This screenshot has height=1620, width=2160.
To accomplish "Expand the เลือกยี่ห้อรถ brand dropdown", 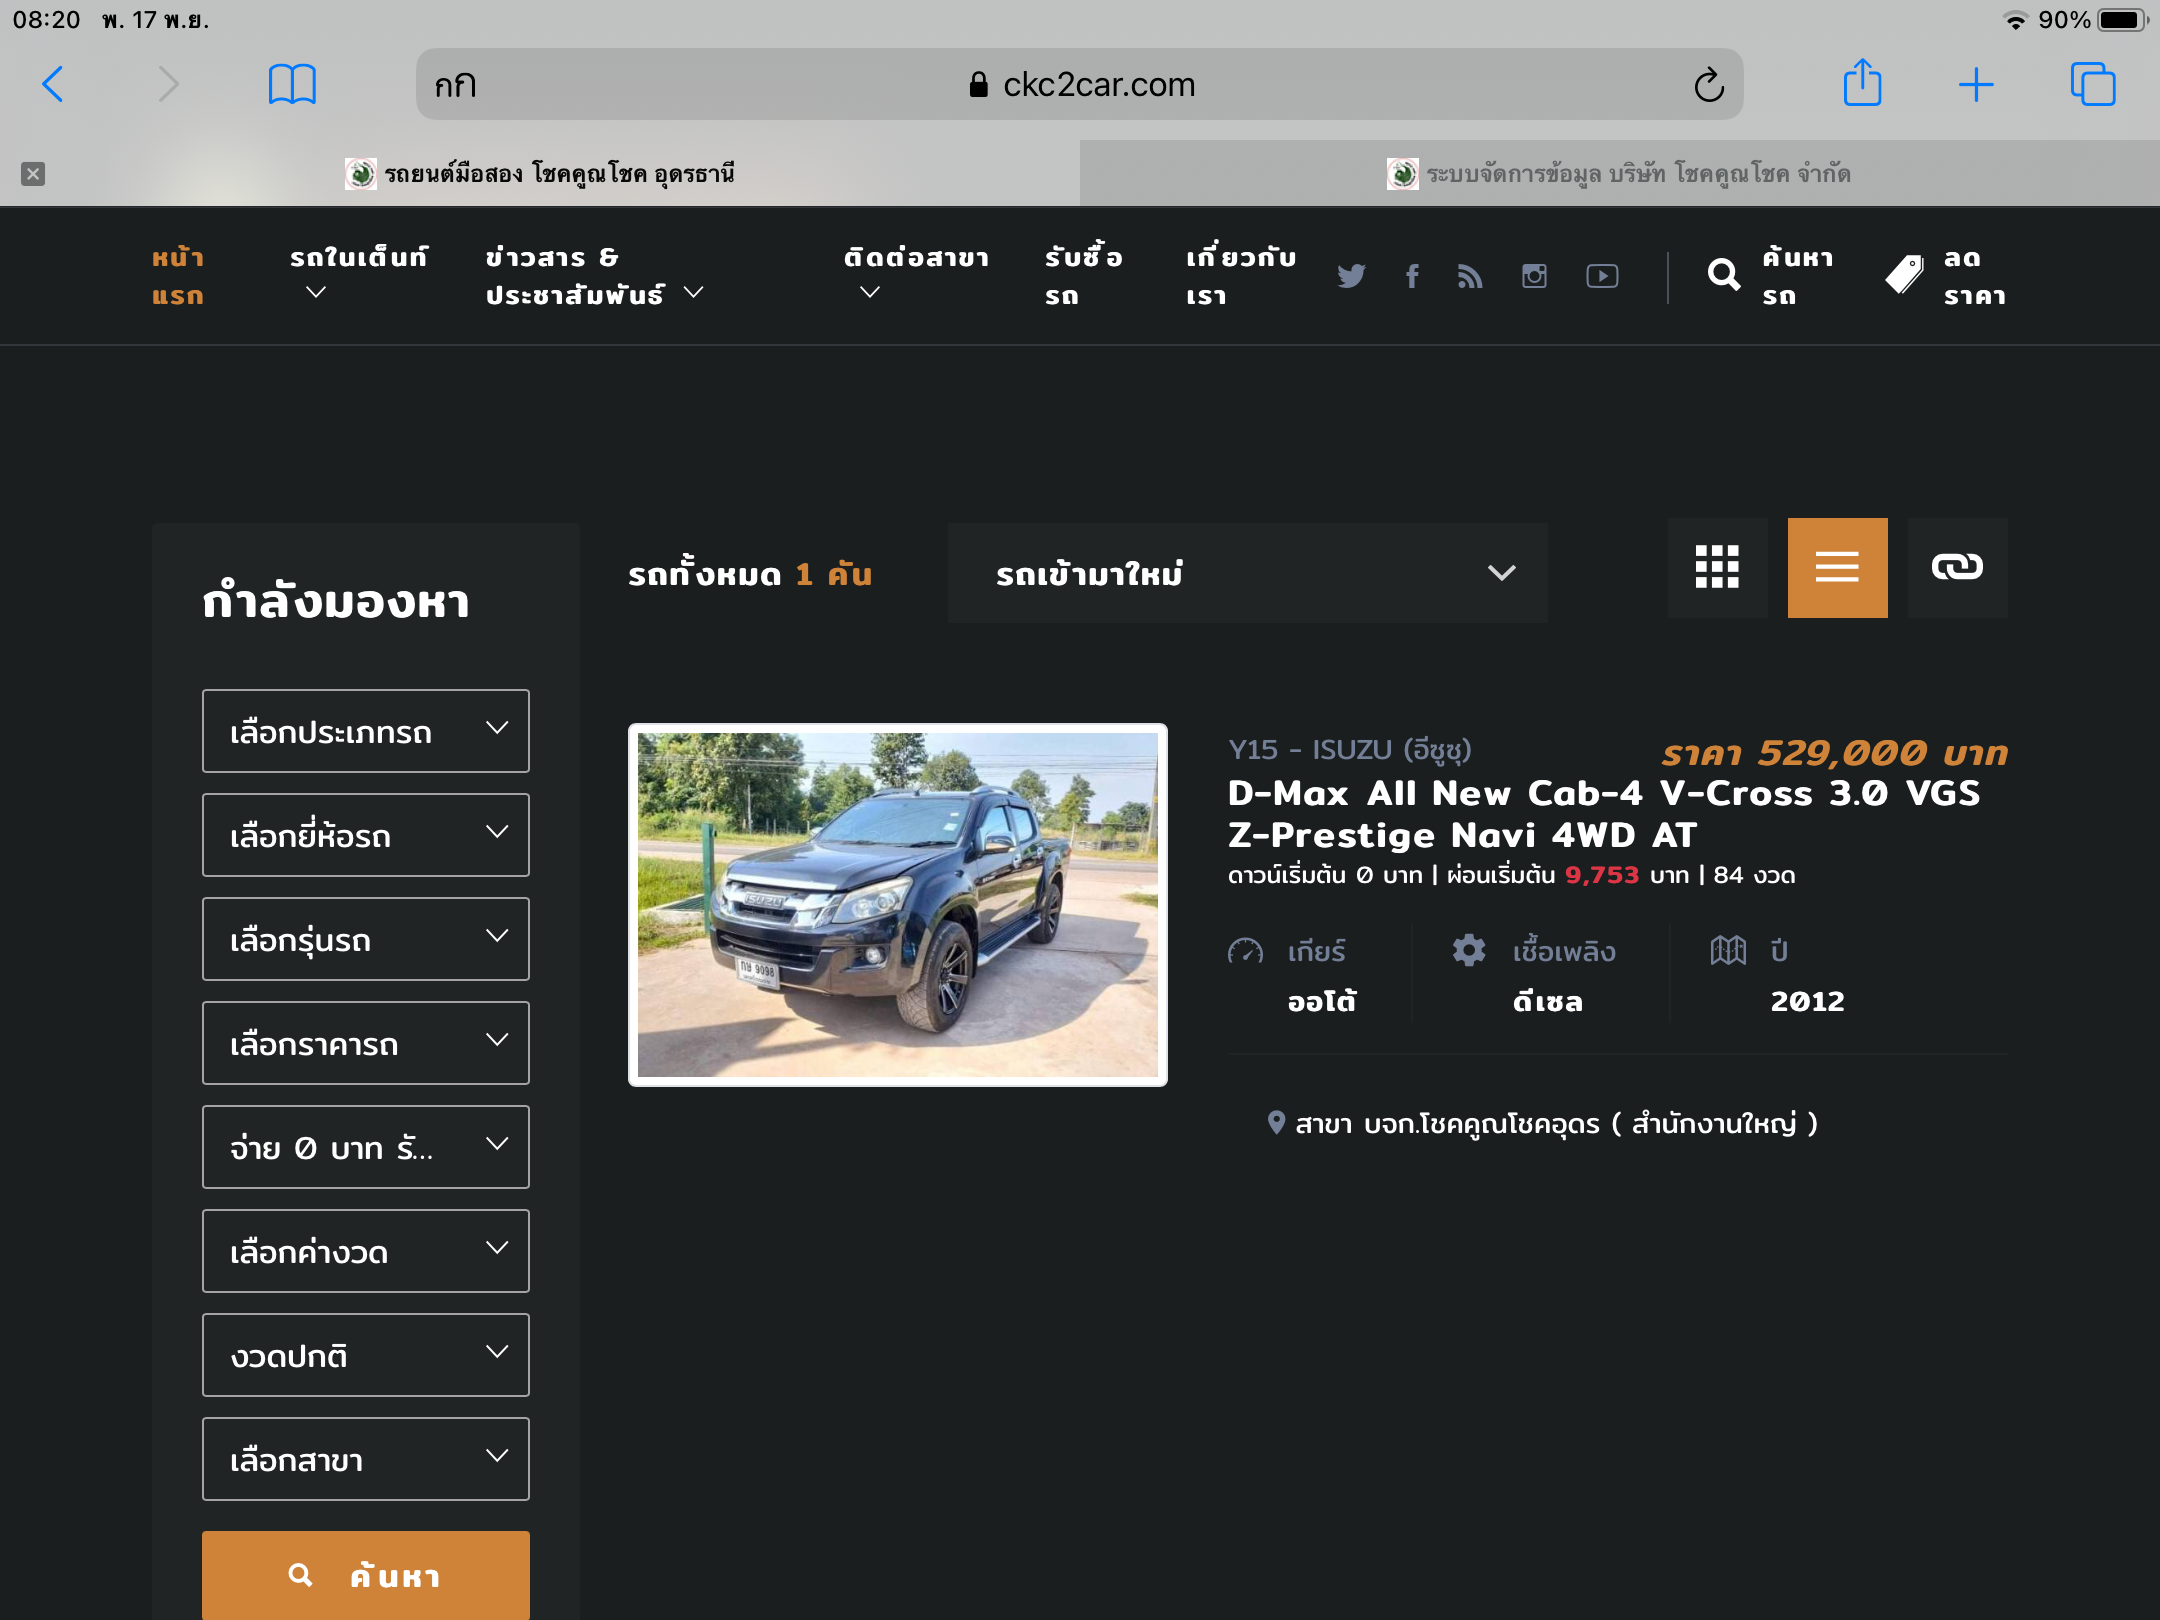I will [365, 835].
